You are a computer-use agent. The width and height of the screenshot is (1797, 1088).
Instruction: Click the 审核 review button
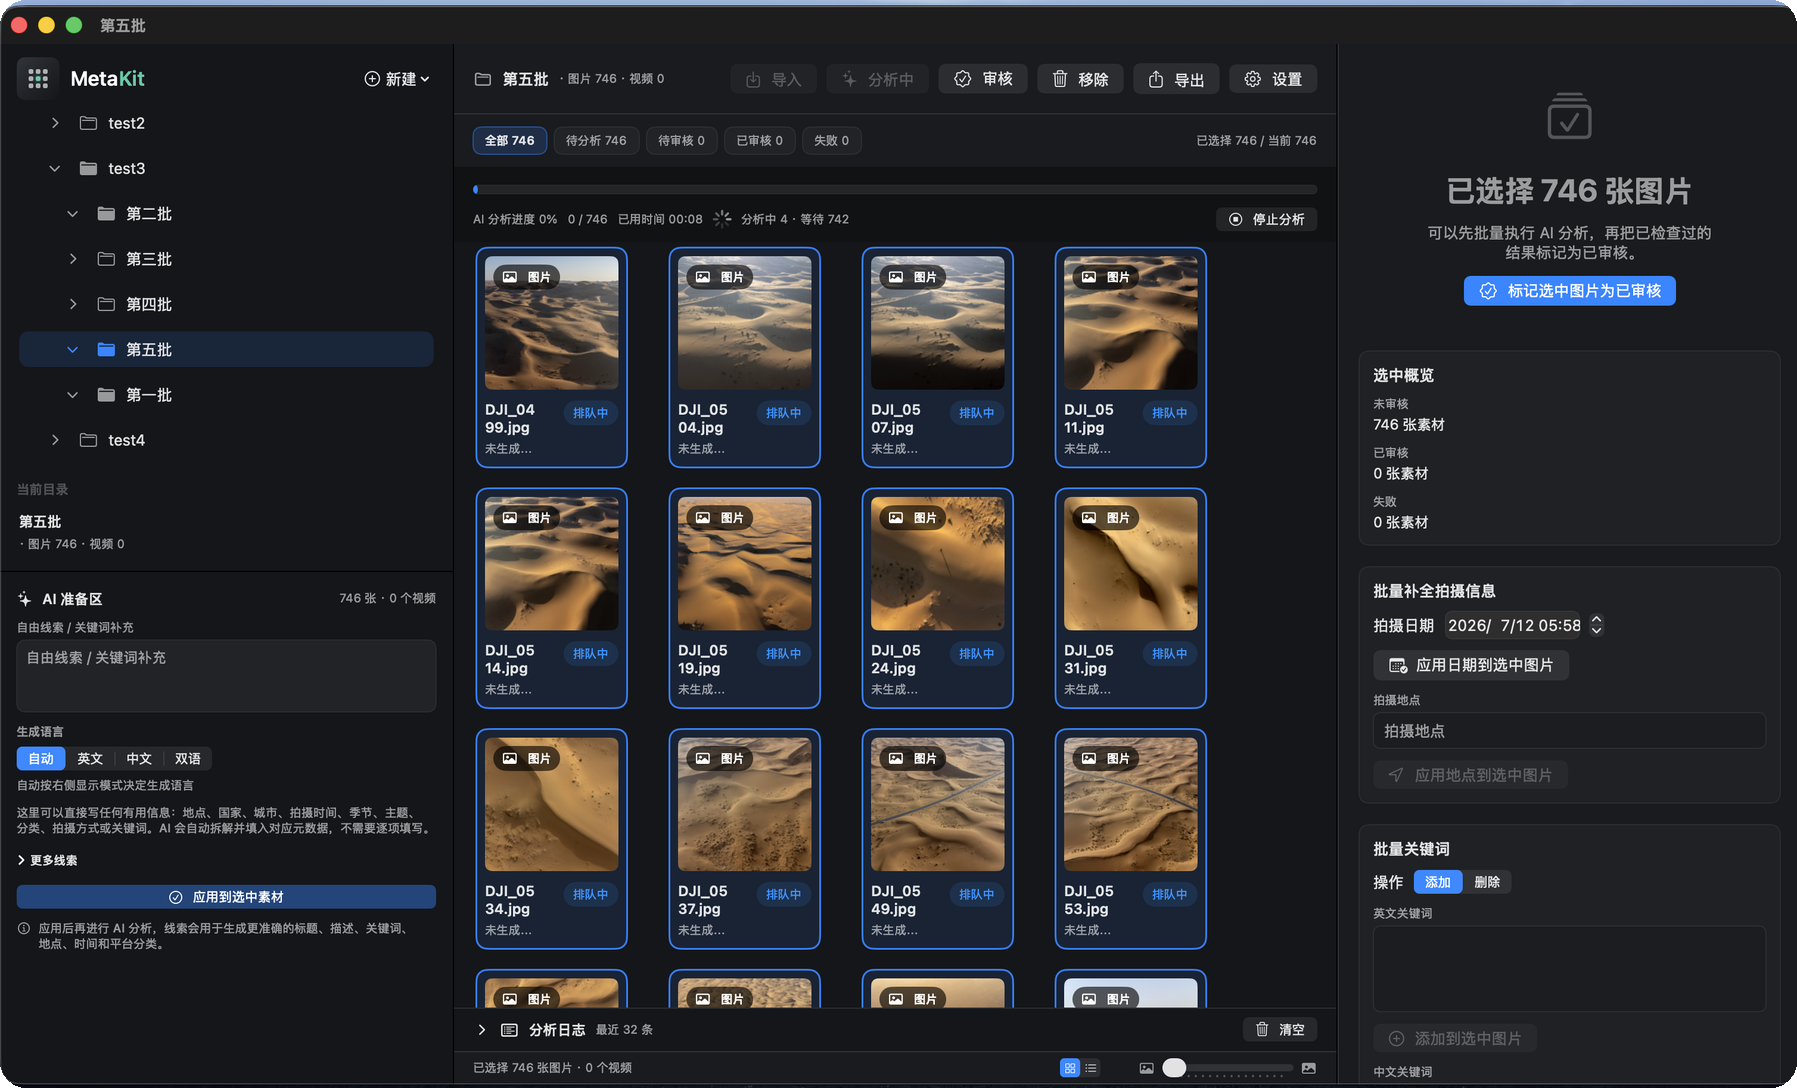coord(983,79)
